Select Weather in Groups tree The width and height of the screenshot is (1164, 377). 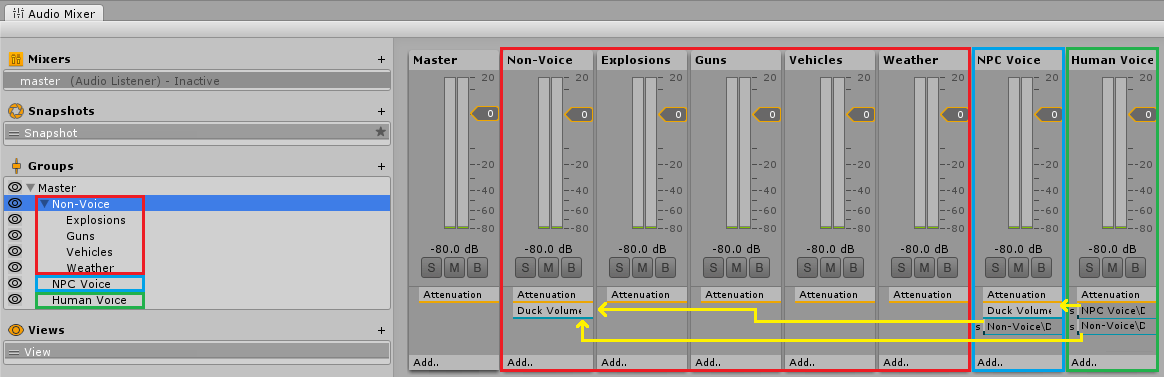[x=90, y=268]
